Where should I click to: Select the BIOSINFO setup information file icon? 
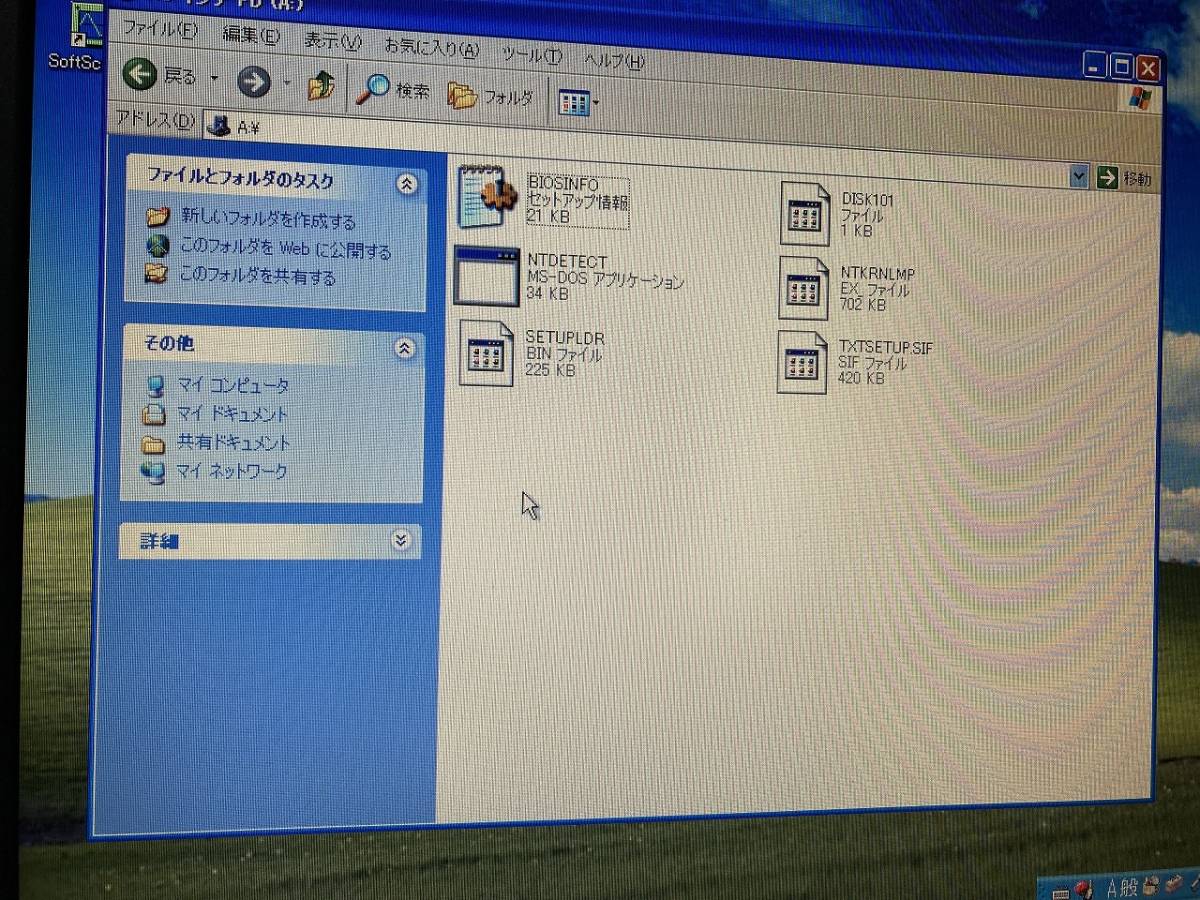(x=485, y=197)
